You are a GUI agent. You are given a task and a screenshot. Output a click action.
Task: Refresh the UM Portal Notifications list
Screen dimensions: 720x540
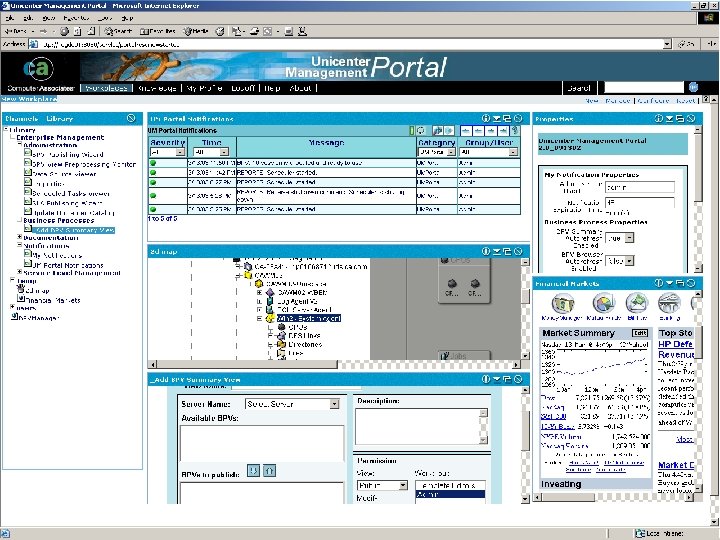[x=421, y=131]
